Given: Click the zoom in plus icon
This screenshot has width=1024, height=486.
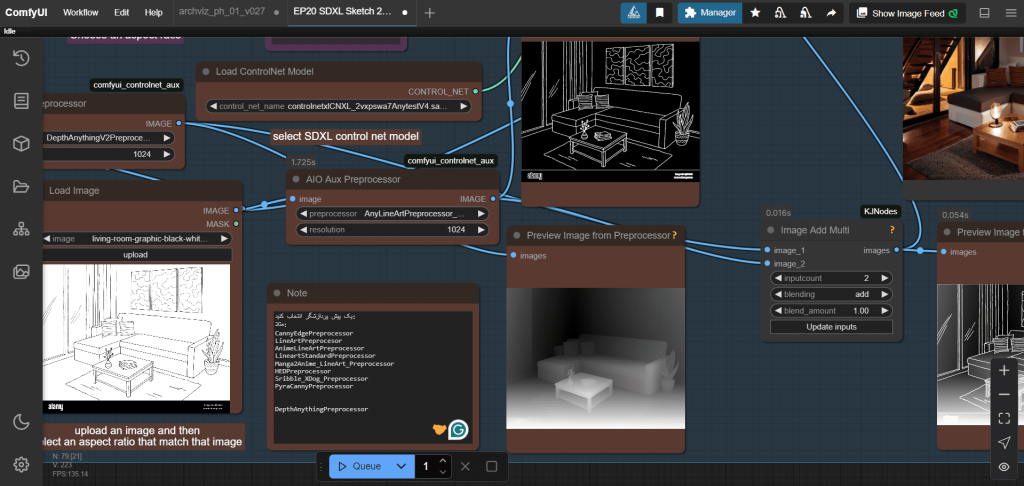Looking at the screenshot, I should pos(1003,370).
